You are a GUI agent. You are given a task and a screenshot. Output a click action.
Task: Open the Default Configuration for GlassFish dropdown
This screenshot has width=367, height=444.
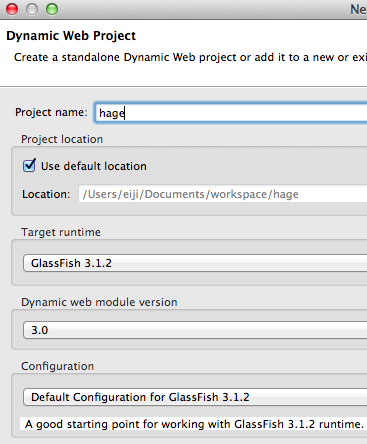point(195,397)
